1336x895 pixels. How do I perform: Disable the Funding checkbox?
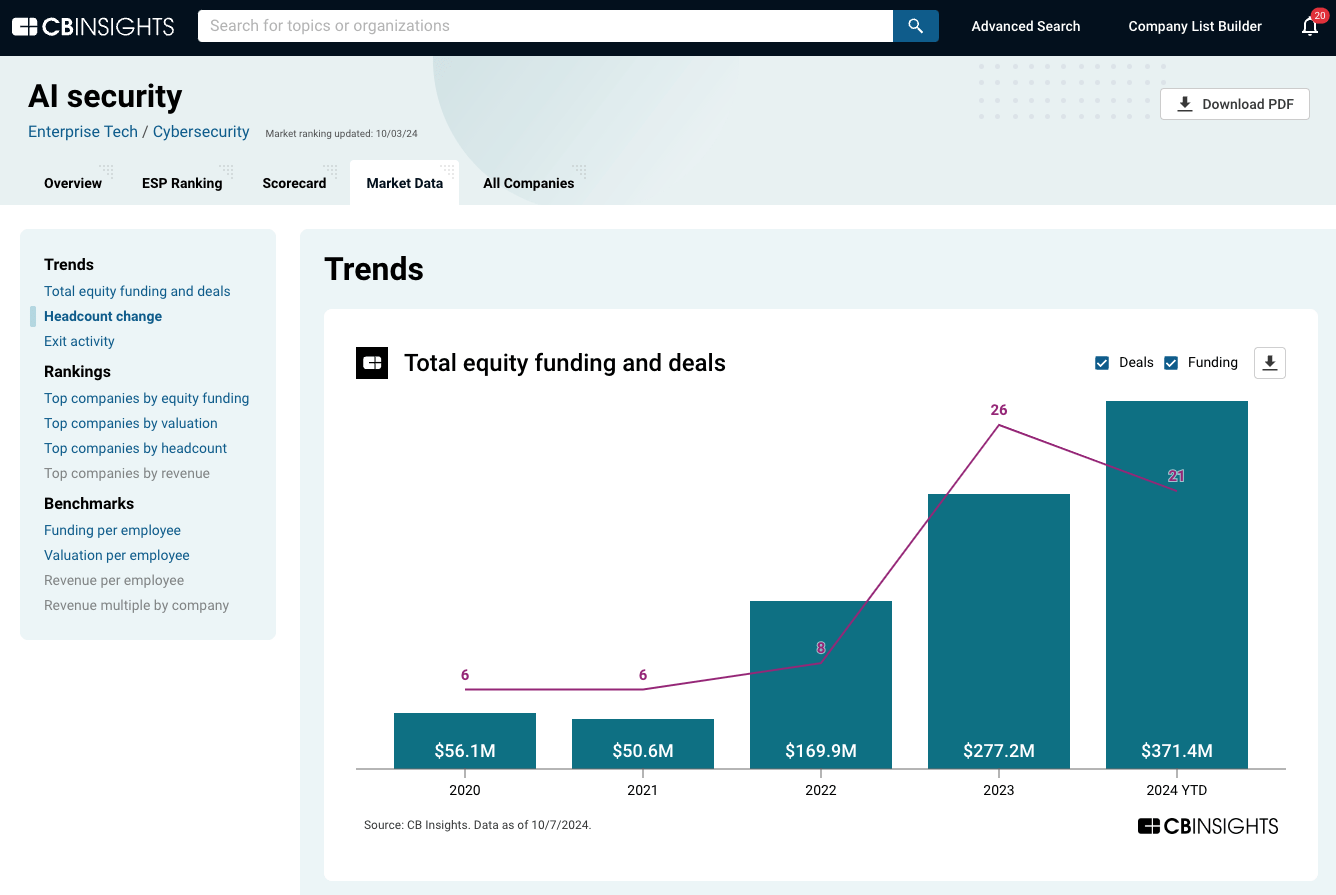click(1171, 362)
